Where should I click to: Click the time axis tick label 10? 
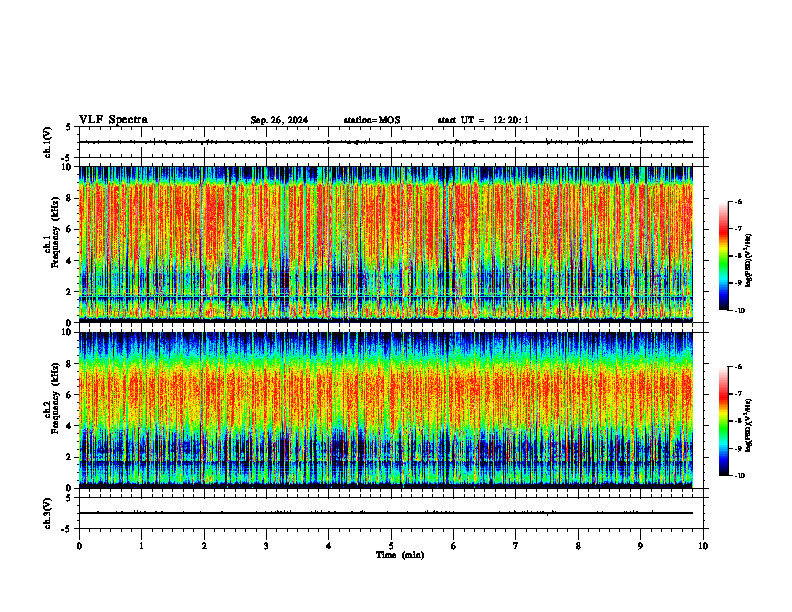[x=703, y=546]
